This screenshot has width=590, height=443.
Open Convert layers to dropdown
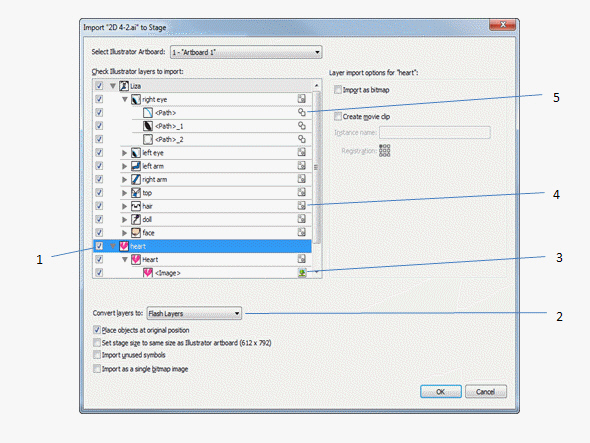[x=194, y=313]
